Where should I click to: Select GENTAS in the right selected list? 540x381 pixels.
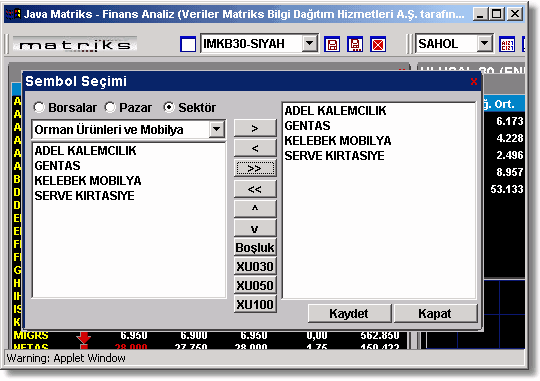(307, 126)
